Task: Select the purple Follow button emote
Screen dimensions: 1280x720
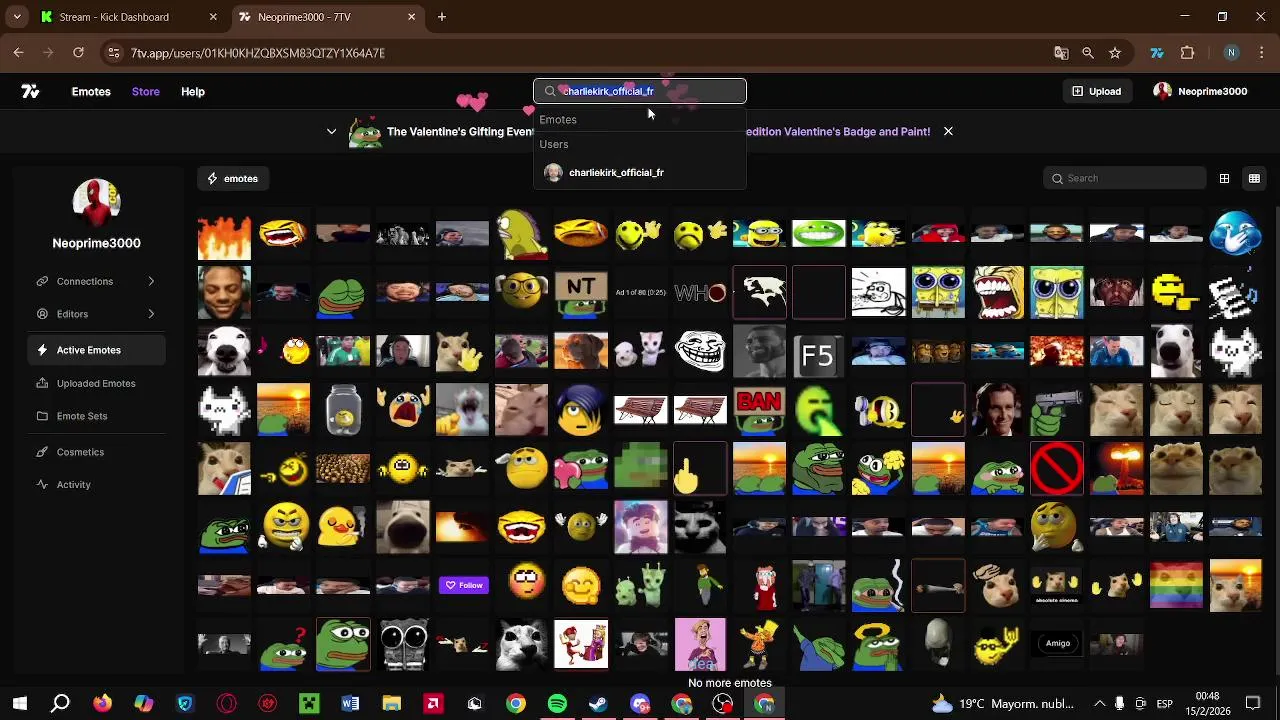Action: [x=462, y=585]
